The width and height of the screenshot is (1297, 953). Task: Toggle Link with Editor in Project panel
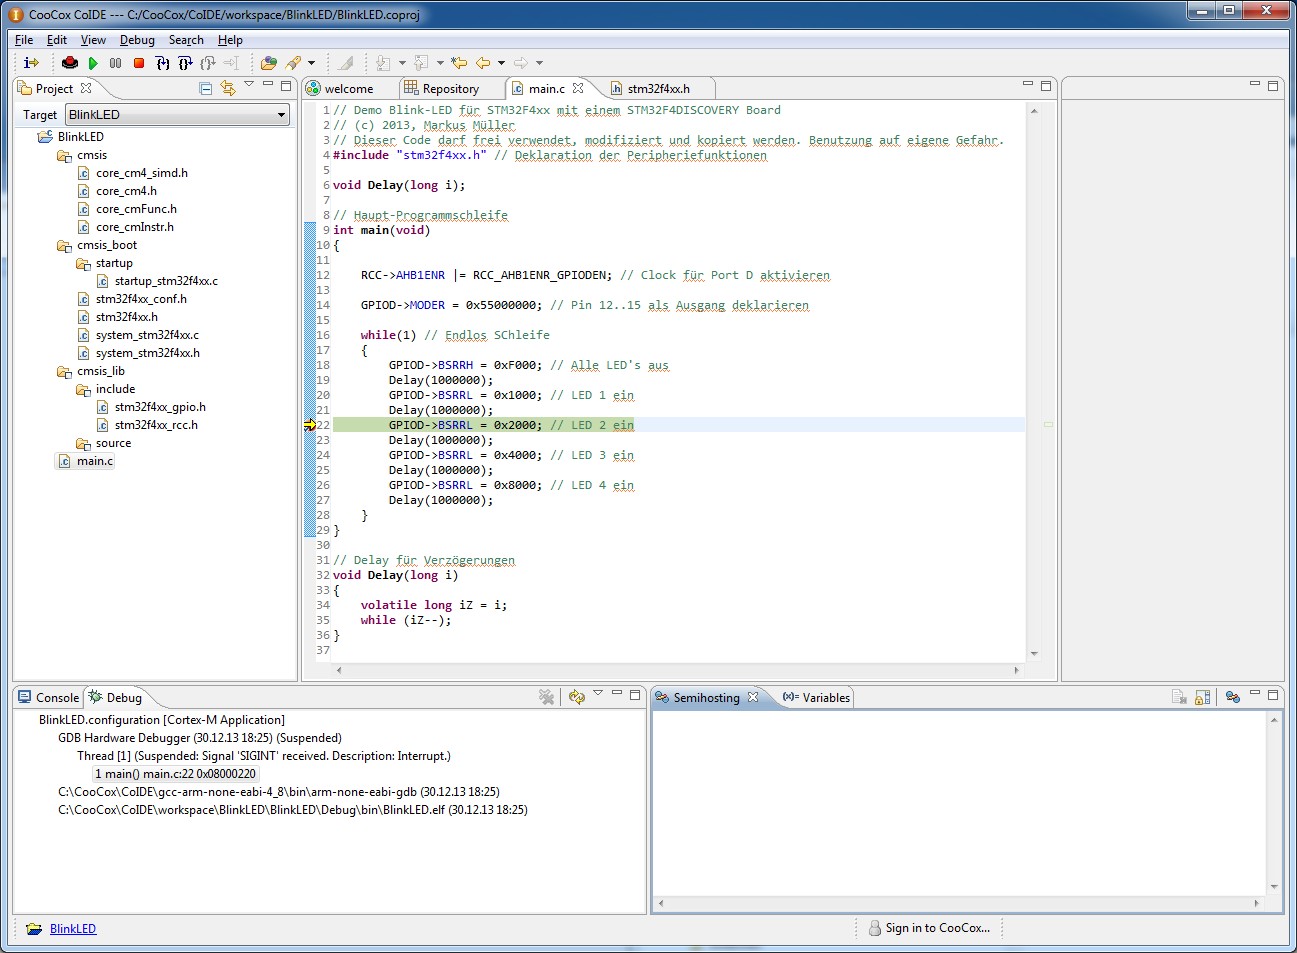227,88
